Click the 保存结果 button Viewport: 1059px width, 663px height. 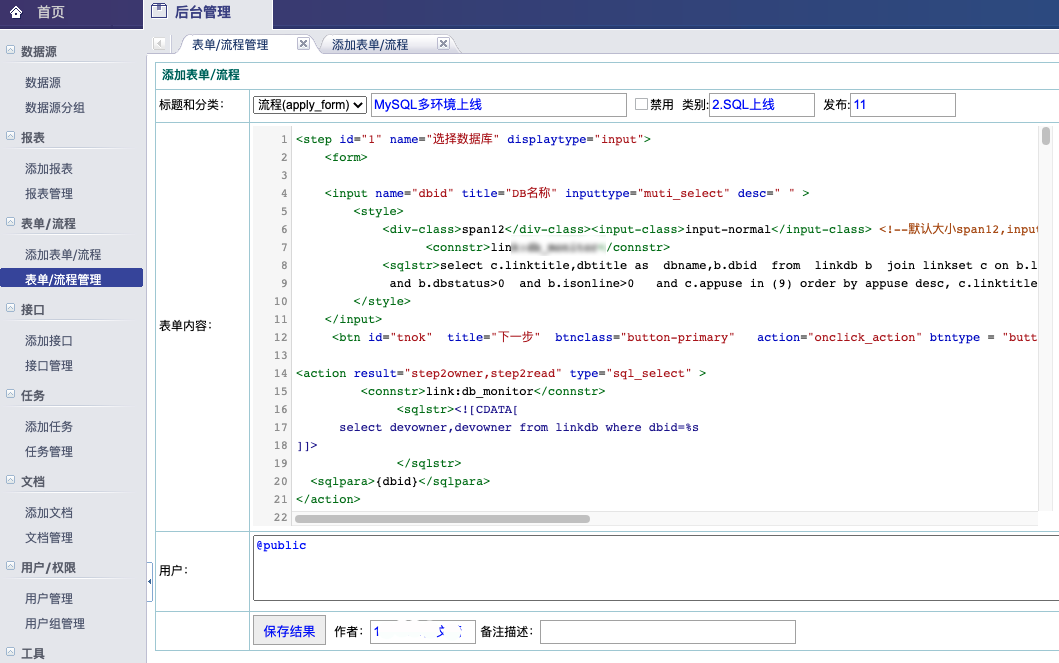(x=289, y=631)
